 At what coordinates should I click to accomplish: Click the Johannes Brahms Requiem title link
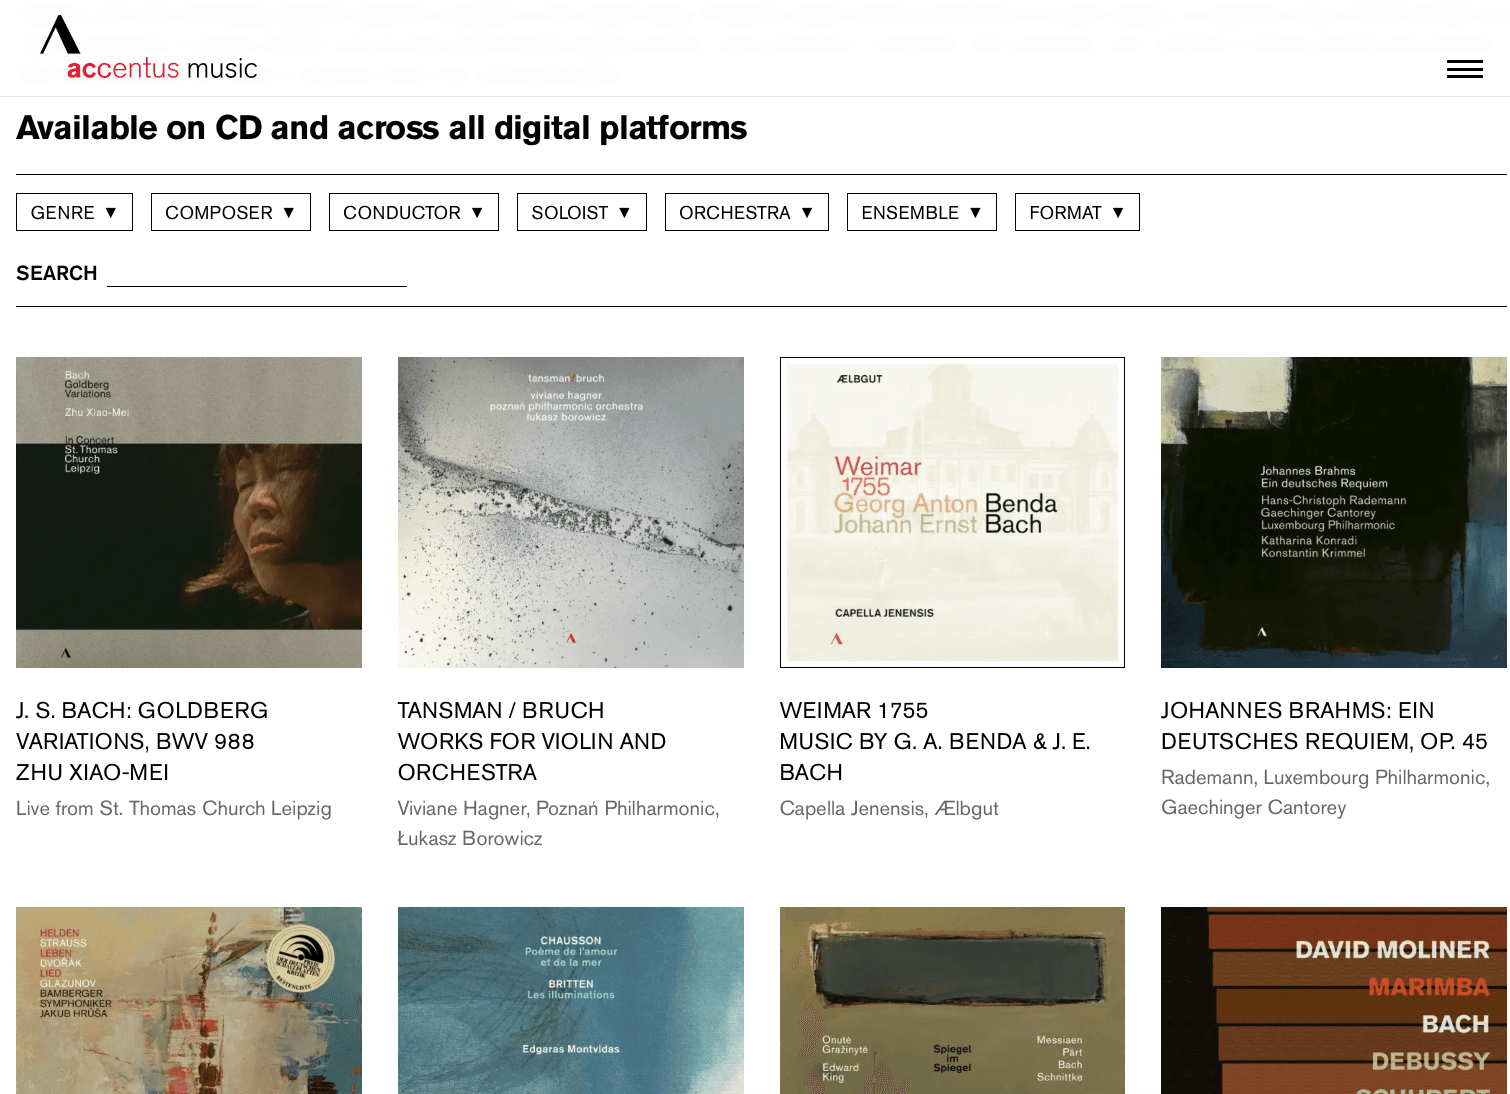click(1324, 726)
